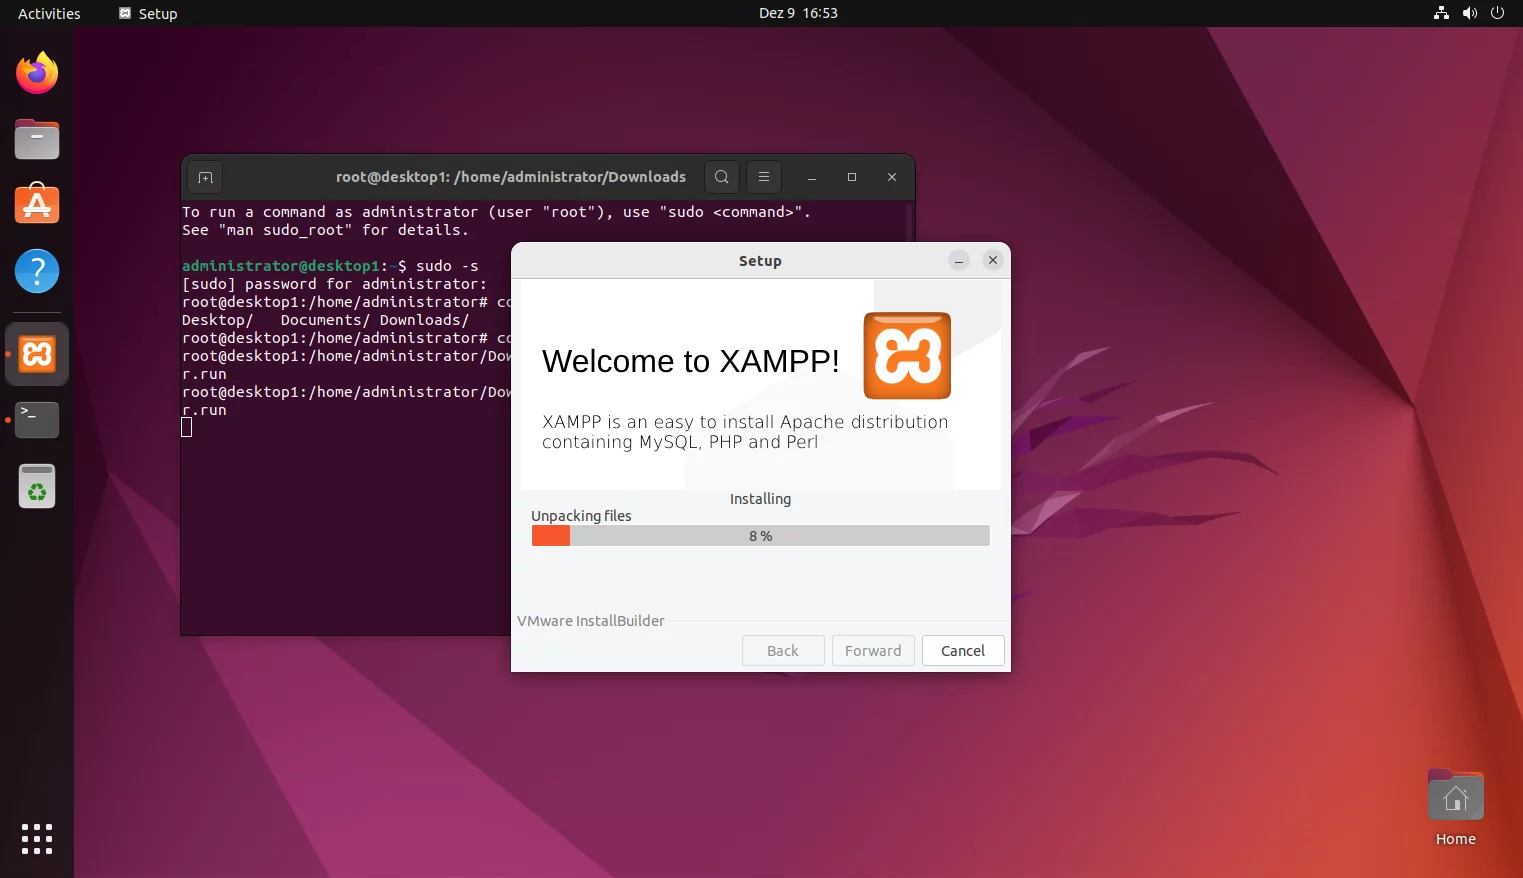Close the Terminal window
1523x878 pixels.
click(892, 177)
